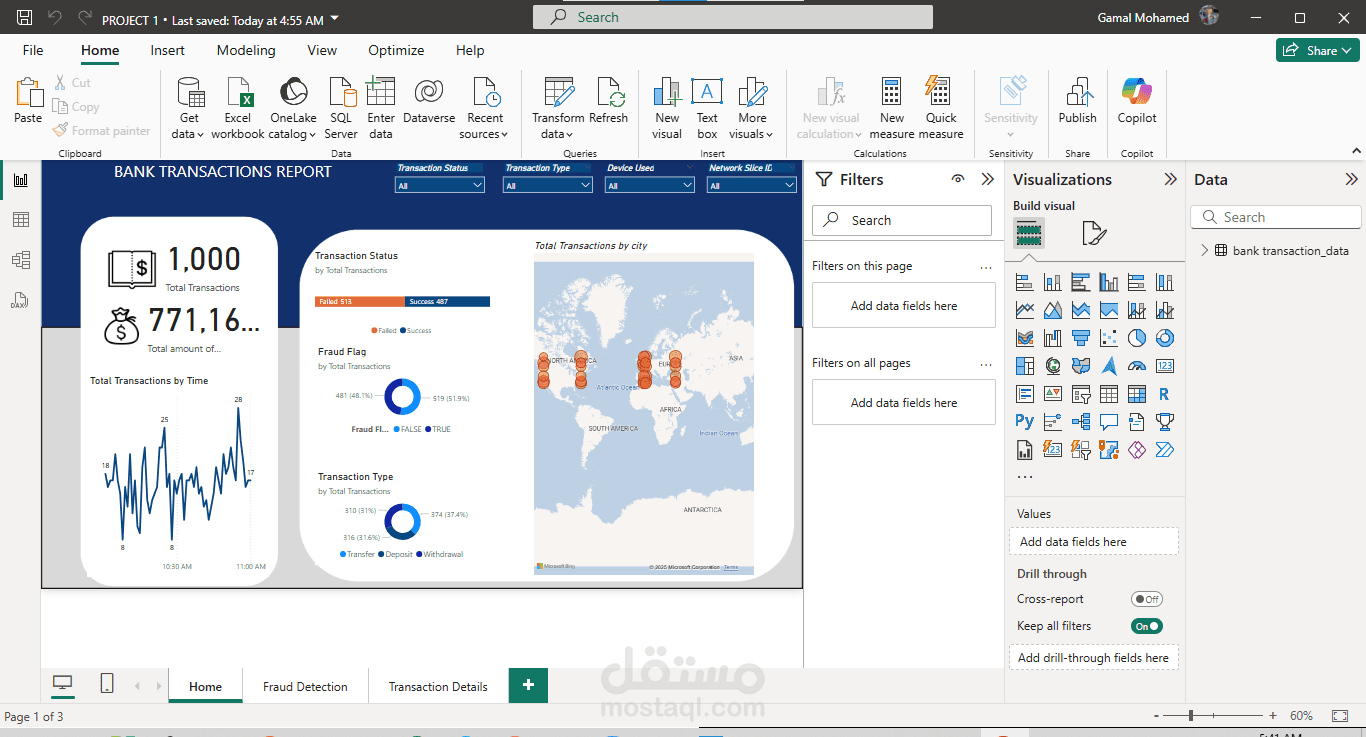
Task: Show more visuals ellipsis in gallery
Action: 1025,478
